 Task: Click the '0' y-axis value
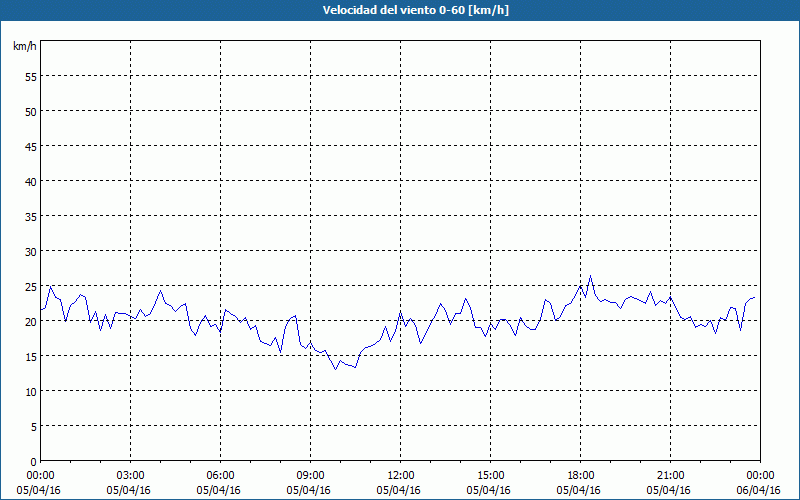(34, 462)
